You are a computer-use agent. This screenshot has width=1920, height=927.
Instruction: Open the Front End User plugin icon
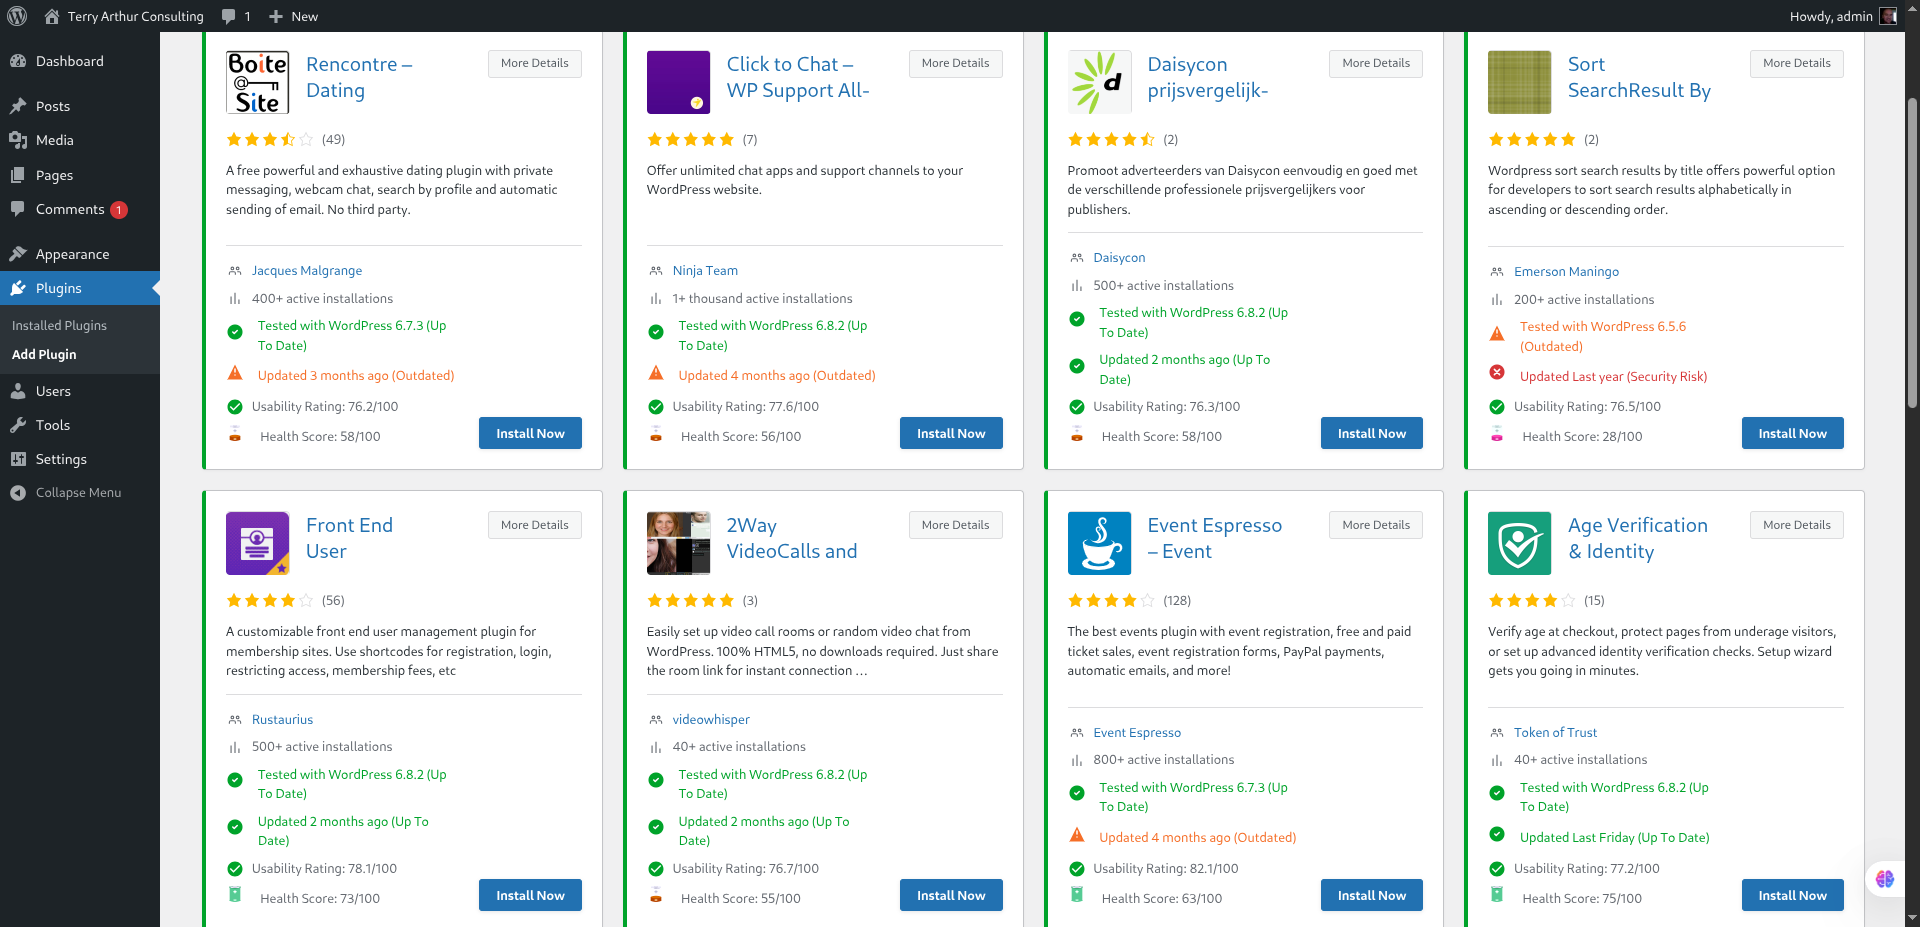pos(258,543)
